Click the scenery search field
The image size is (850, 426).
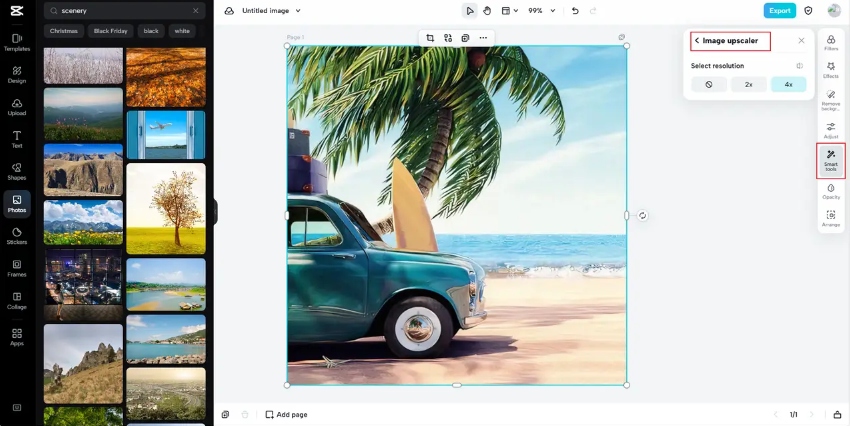pos(125,11)
